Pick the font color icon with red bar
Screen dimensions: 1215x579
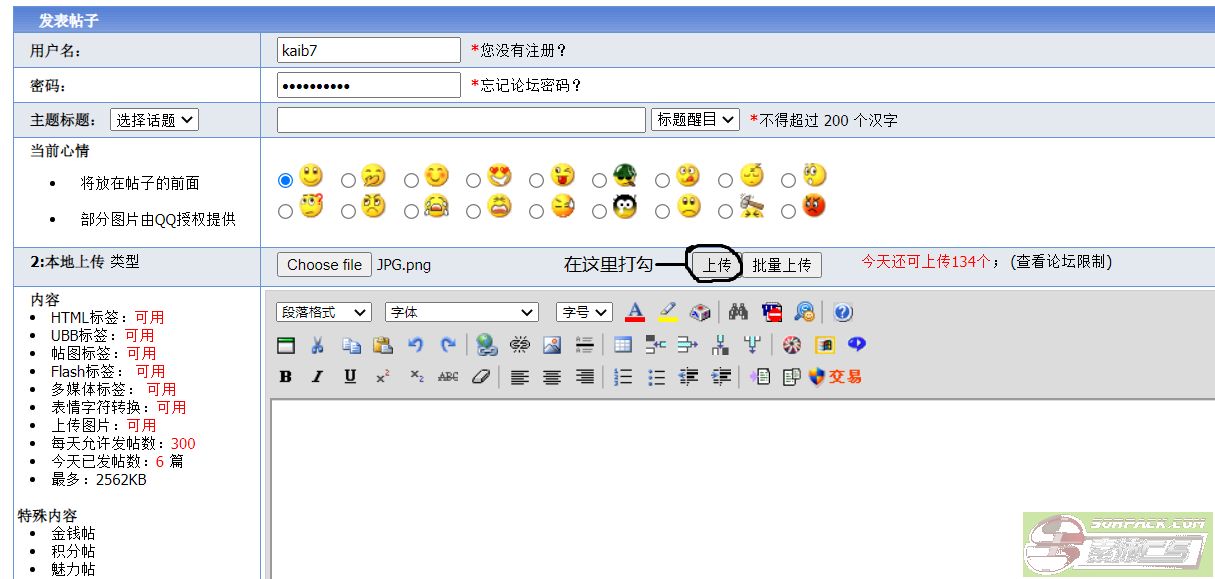[x=634, y=312]
